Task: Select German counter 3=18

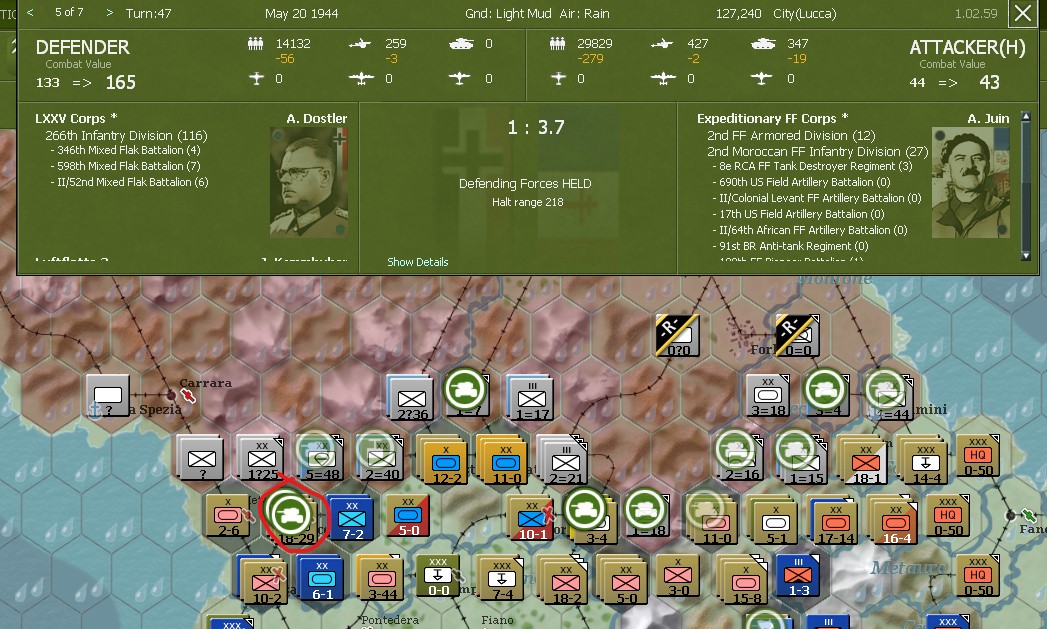Action: (768, 396)
